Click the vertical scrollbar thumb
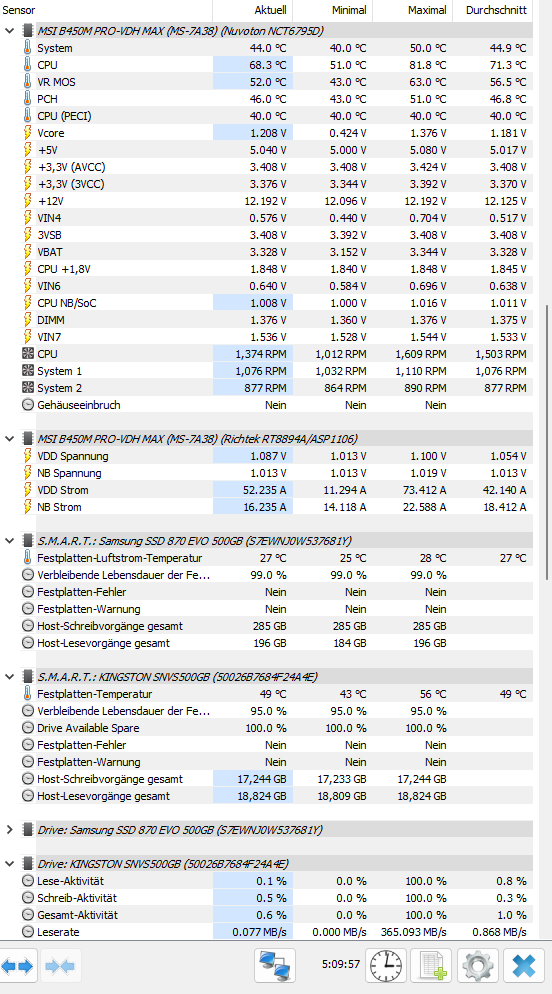 click(548, 442)
